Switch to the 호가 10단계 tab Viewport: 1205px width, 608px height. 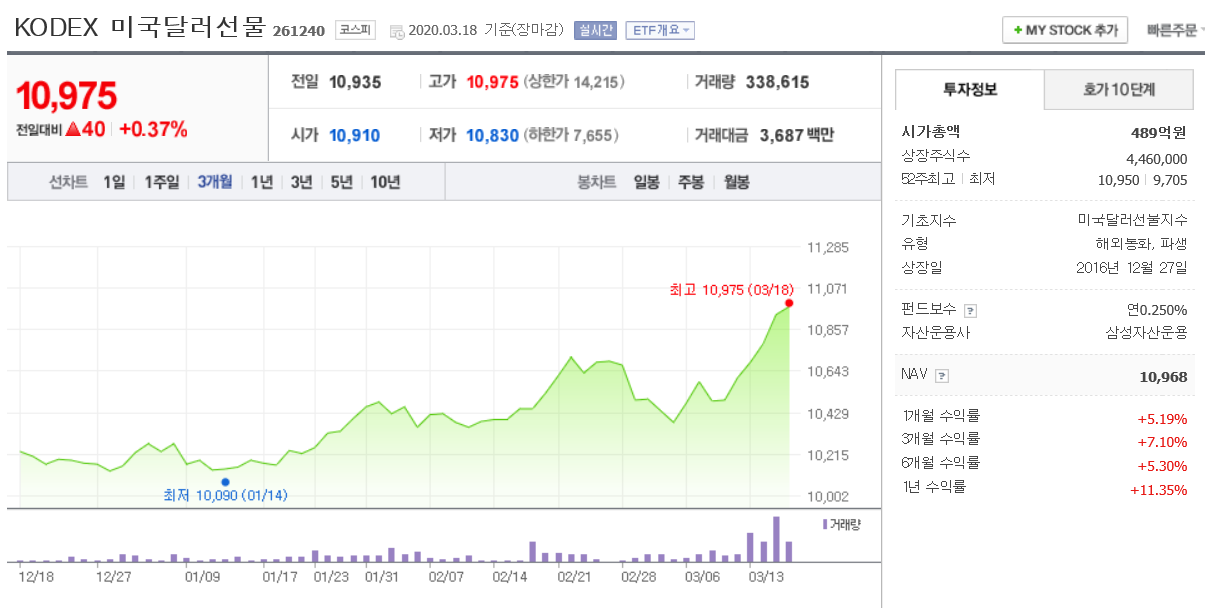pyautogui.click(x=1118, y=90)
